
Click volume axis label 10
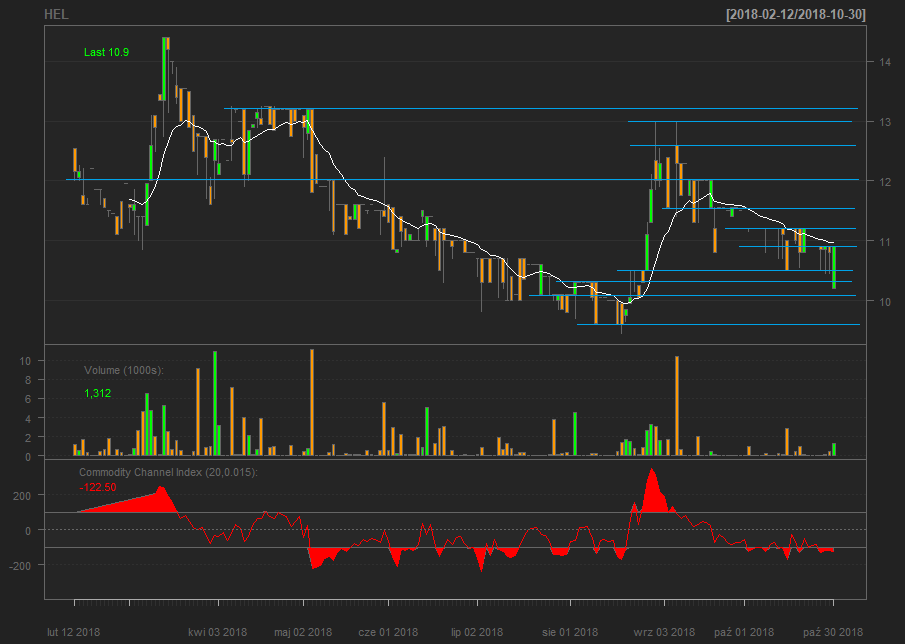25,361
